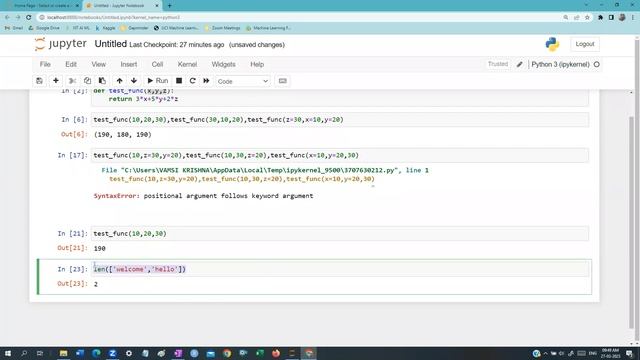The image size is (640, 360).
Task: Close the Untitled Jupyter Notebook tab
Action: [157, 6]
